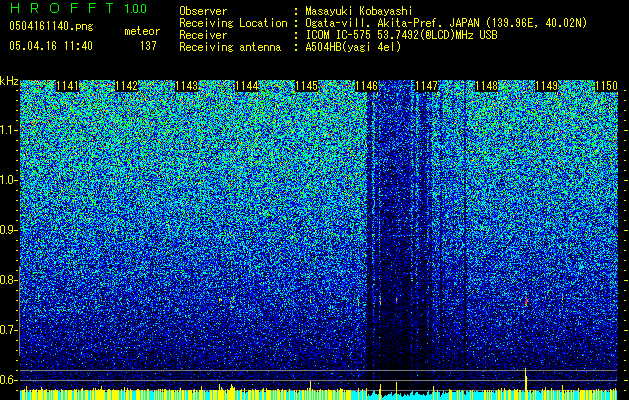This screenshot has height=400, width=629.
Task: Click the 1146 time marker
Action: coord(367,86)
